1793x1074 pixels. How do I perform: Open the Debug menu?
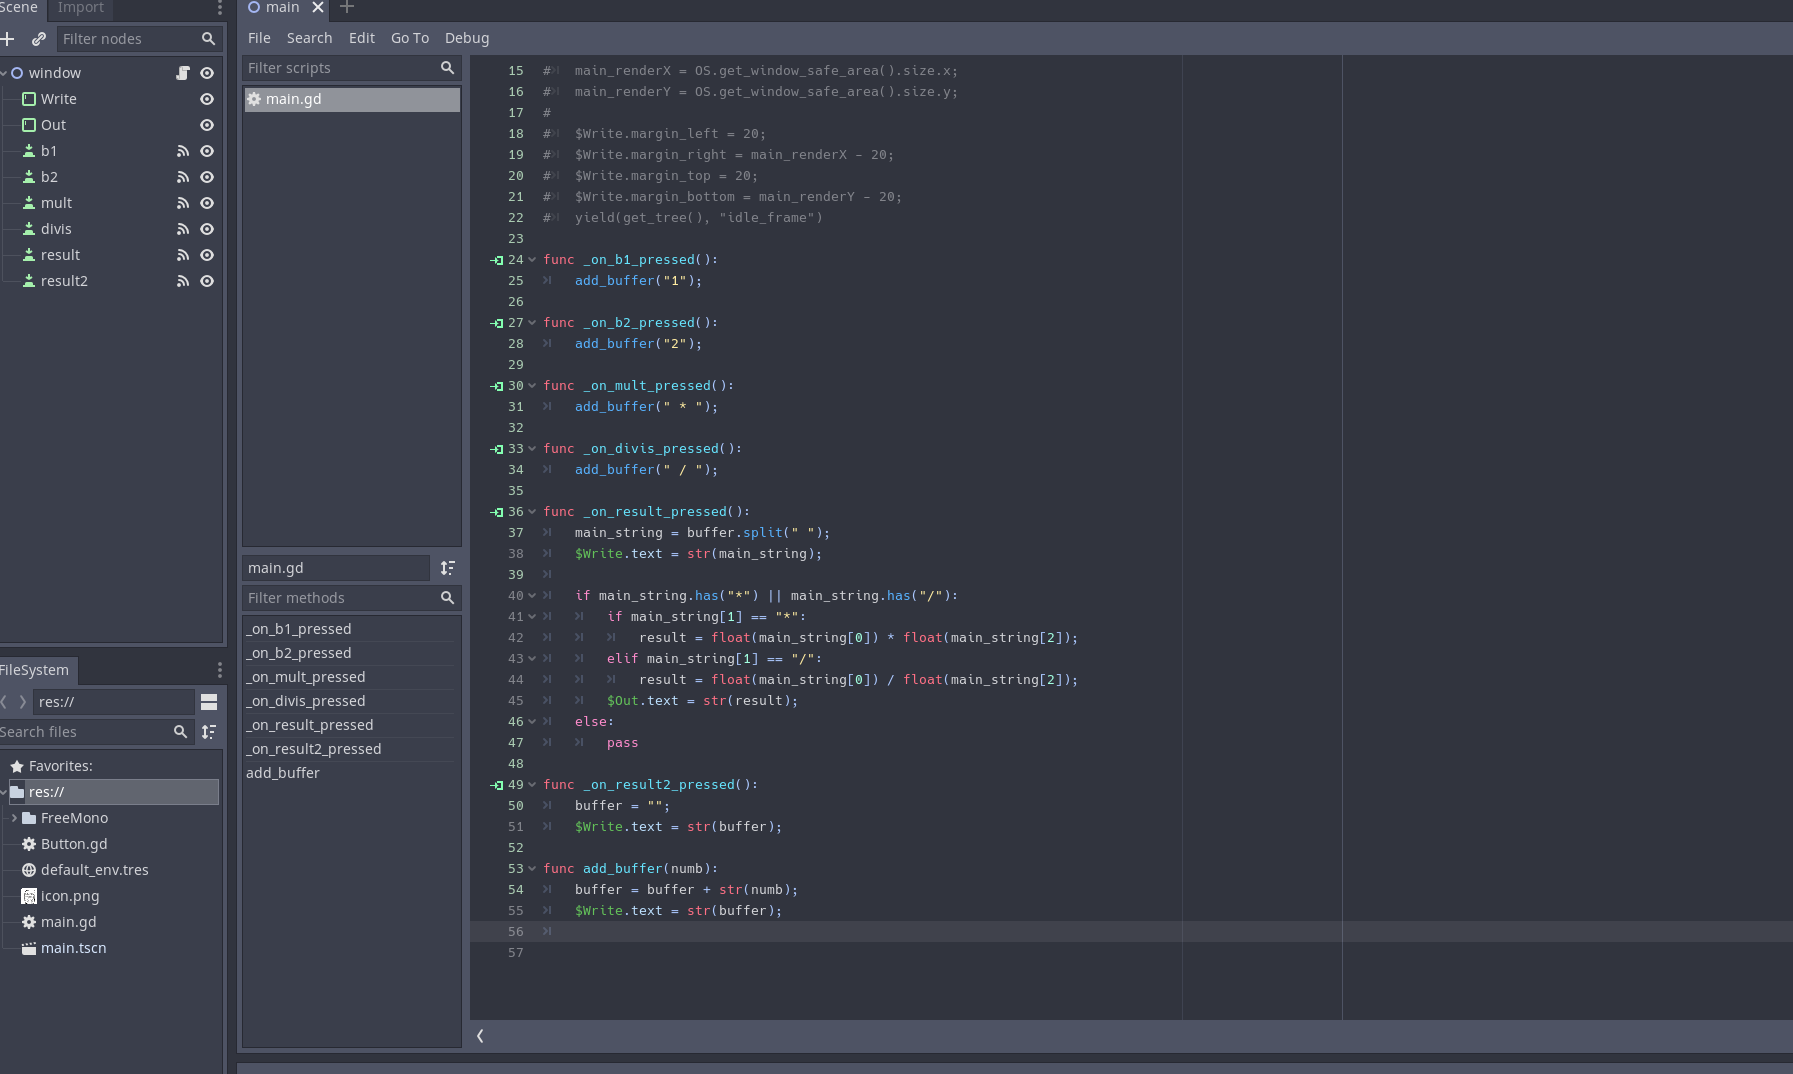point(466,38)
